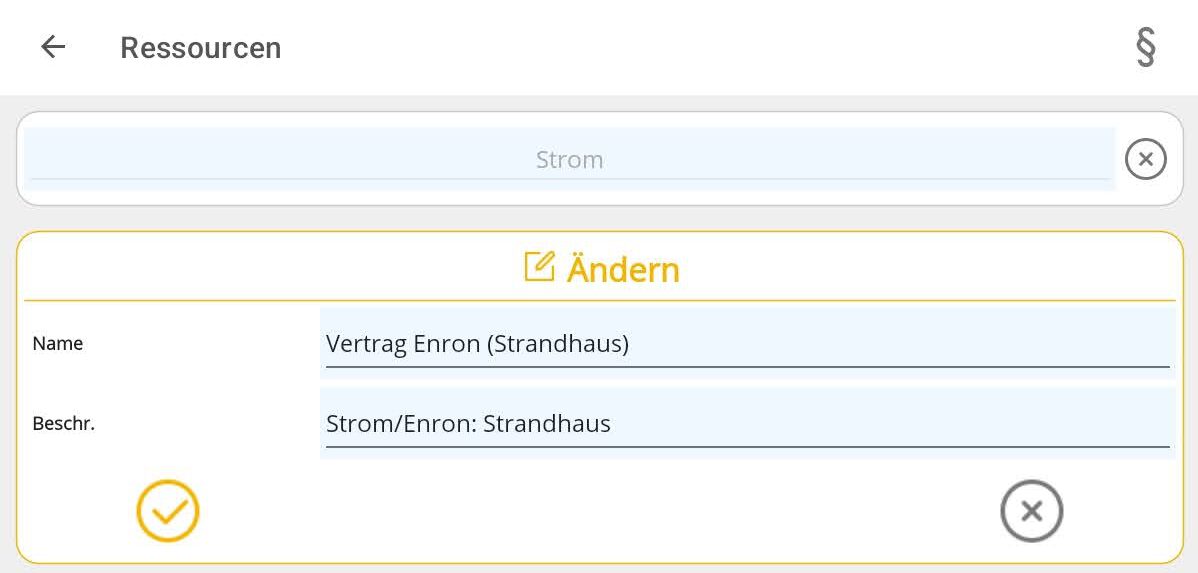Click the Name field label

(x=58, y=343)
